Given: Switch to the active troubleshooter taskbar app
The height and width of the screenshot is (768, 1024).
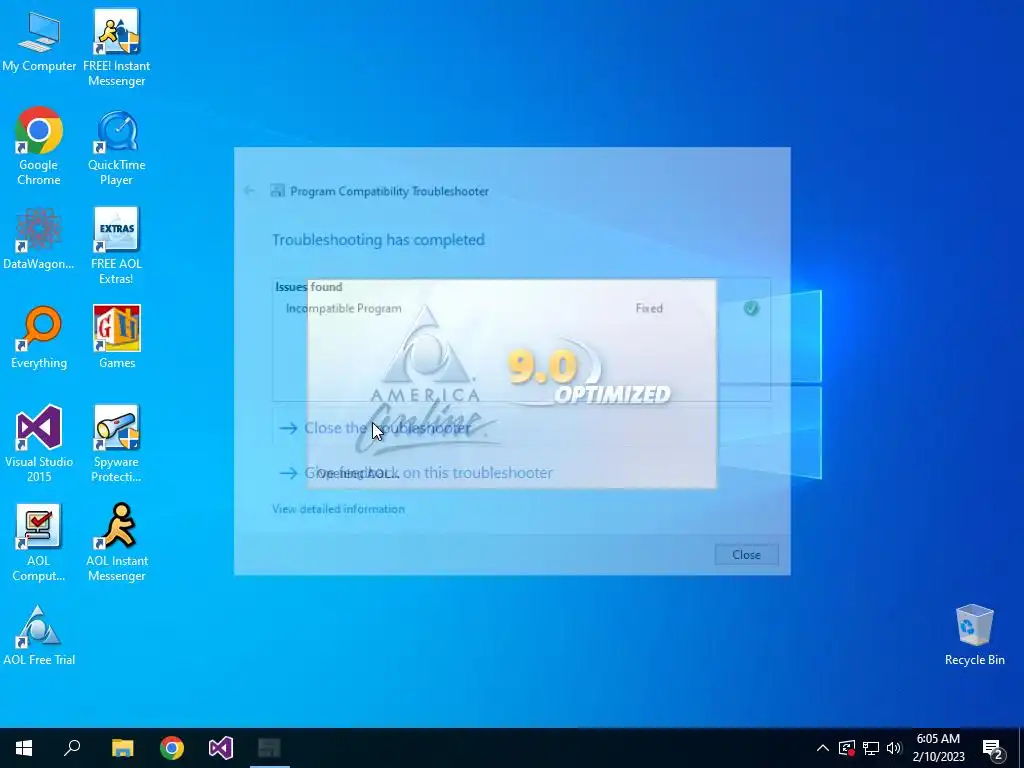Looking at the screenshot, I should [x=270, y=748].
